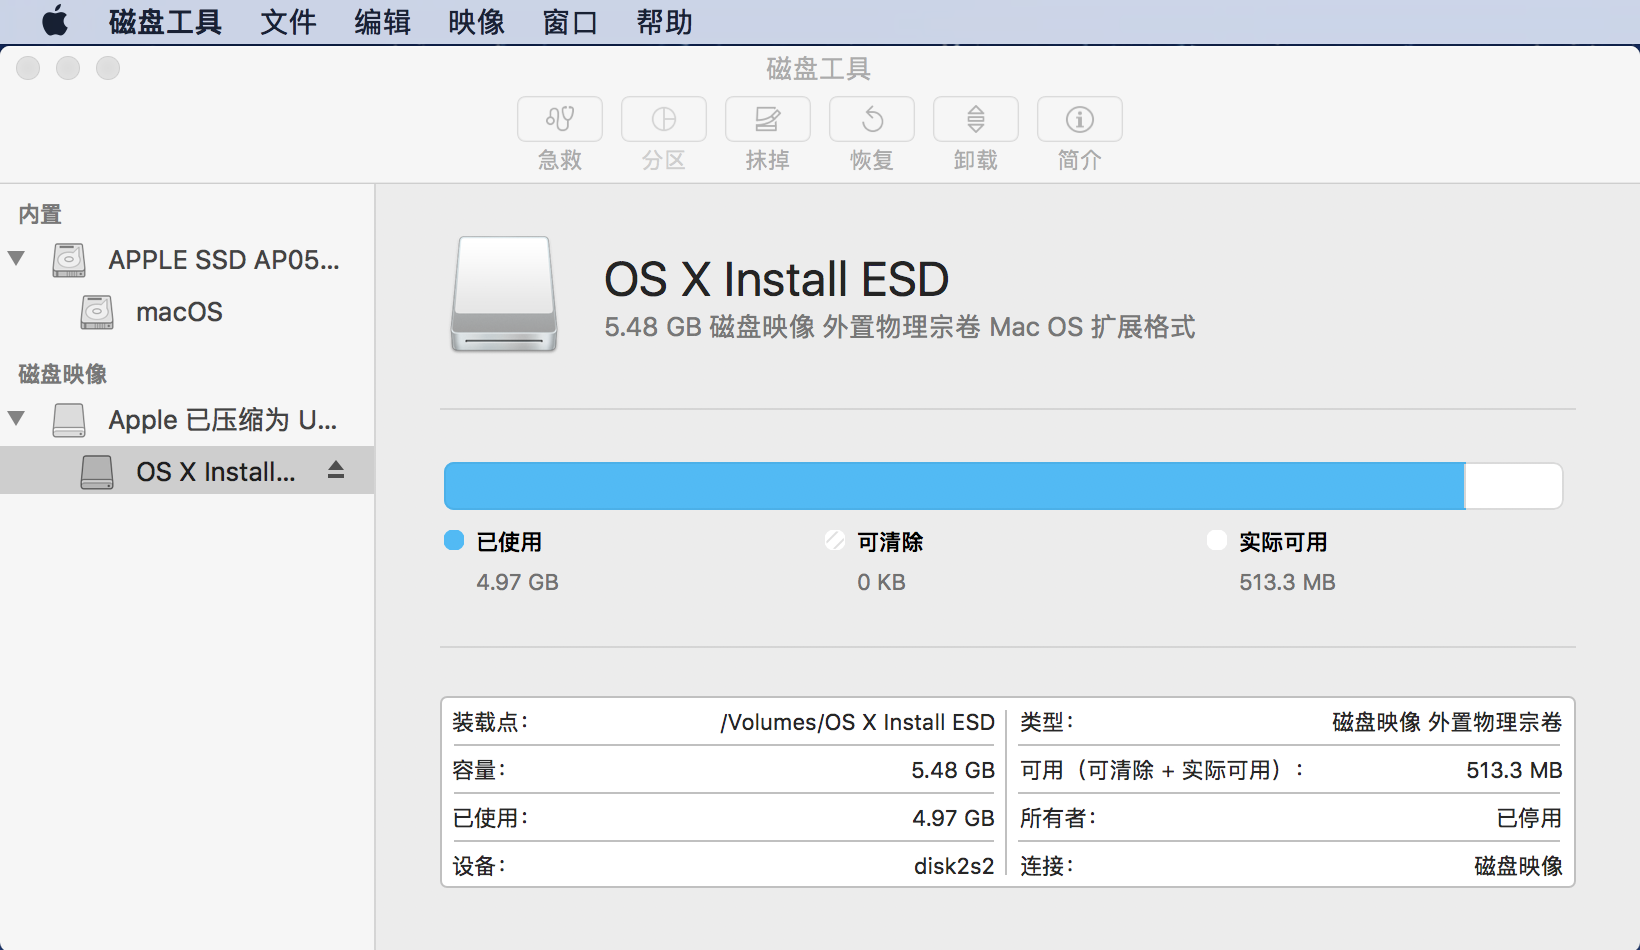
Task: Select OS X Install volume in sidebar
Action: (215, 472)
